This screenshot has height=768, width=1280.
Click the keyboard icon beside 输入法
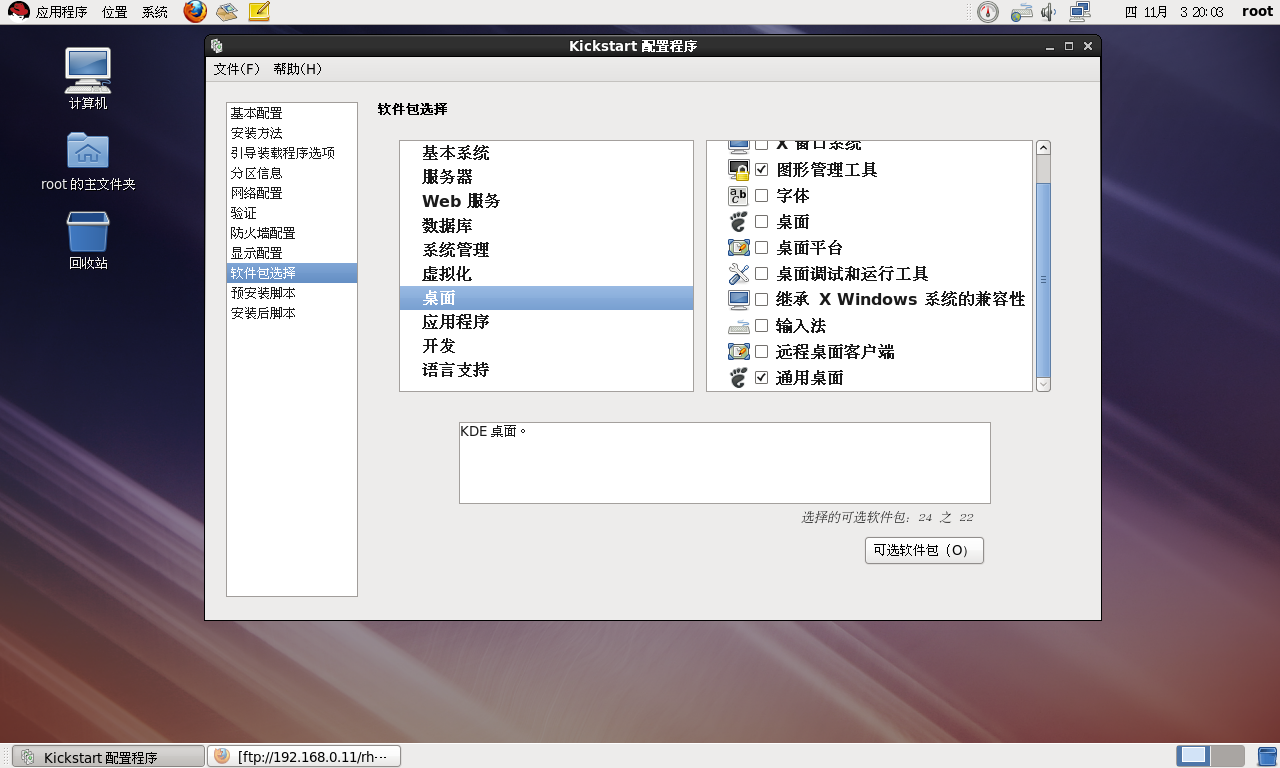pyautogui.click(x=738, y=326)
